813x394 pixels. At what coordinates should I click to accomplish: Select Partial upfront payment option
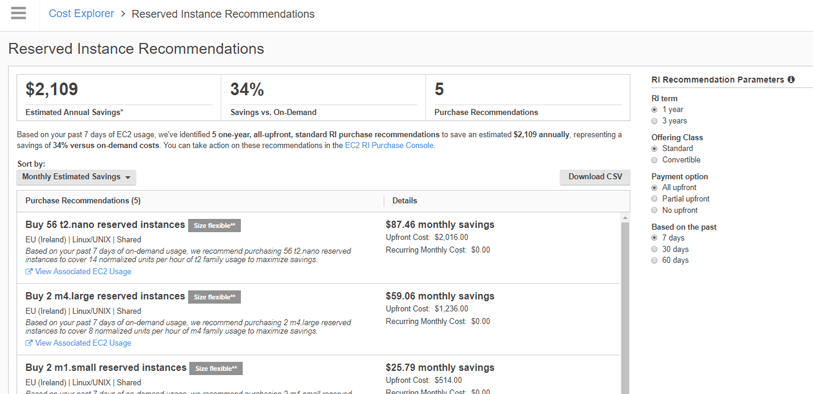[x=654, y=199]
